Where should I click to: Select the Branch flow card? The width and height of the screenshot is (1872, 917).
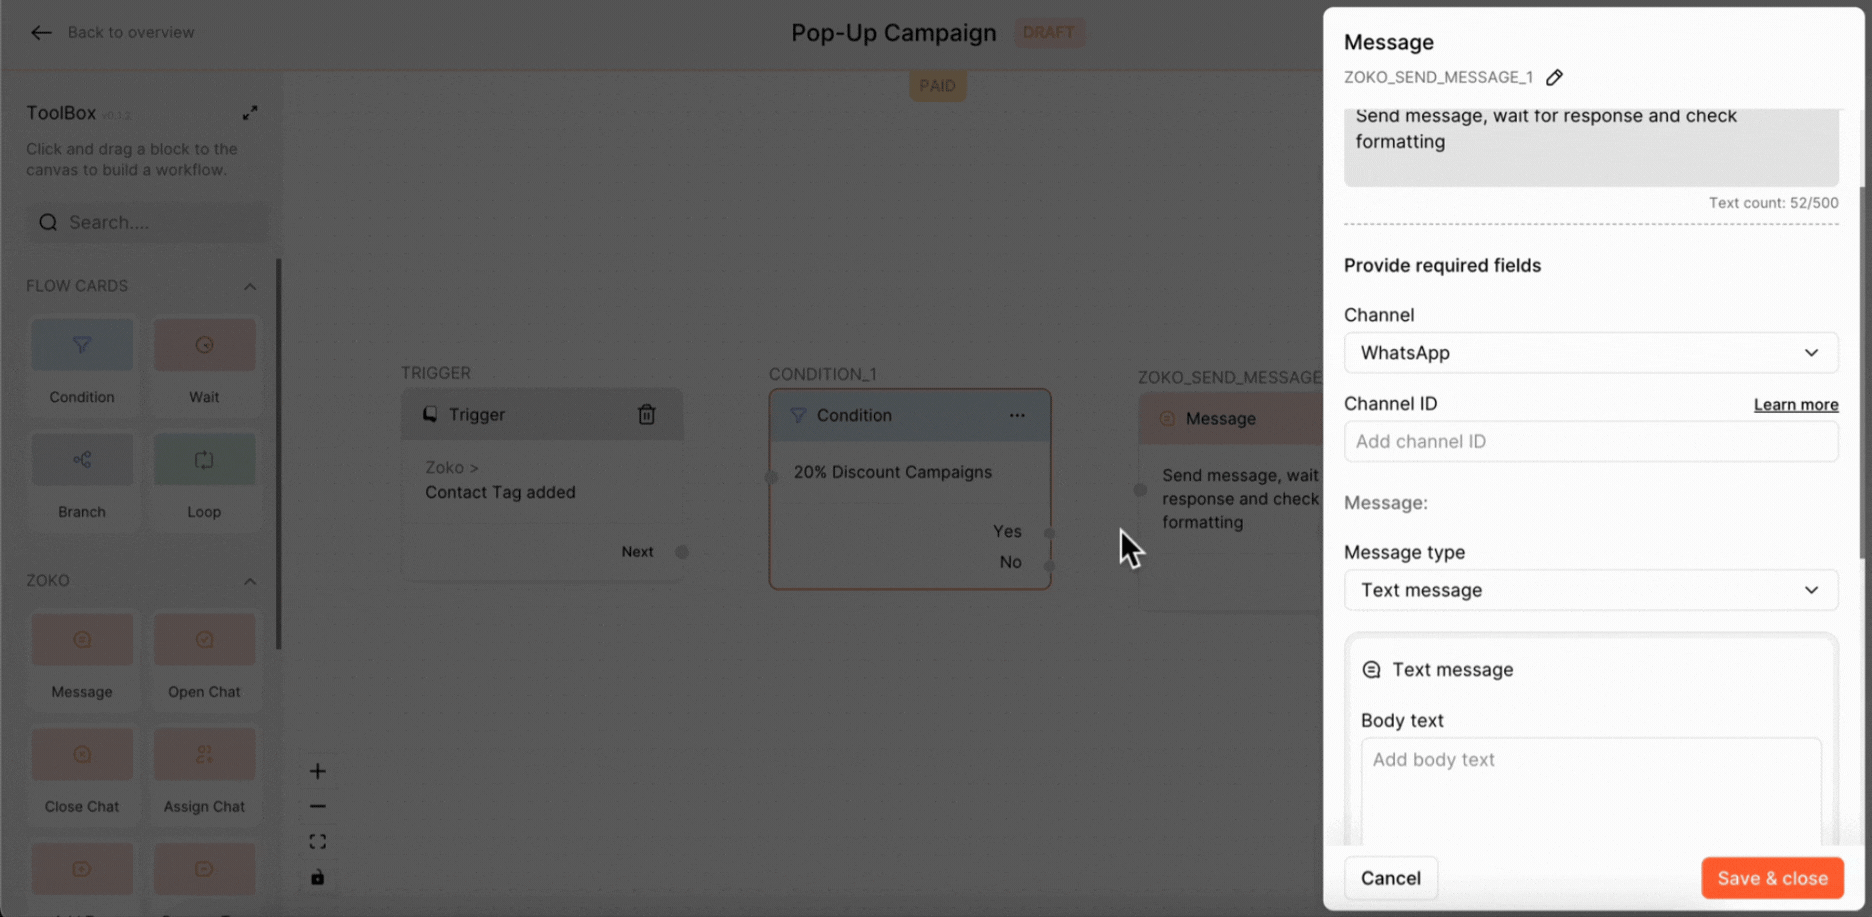point(82,461)
